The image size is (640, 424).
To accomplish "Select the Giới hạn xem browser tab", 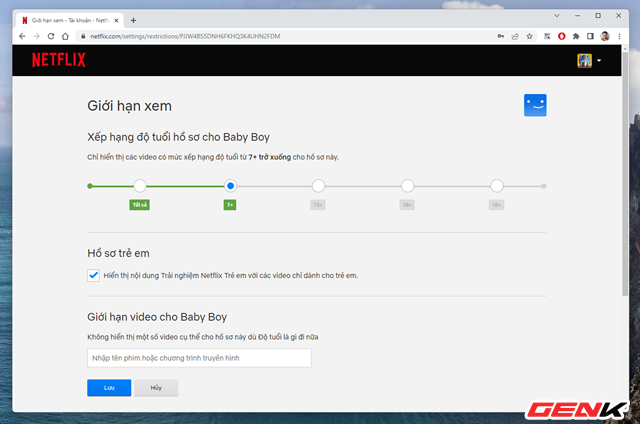I will coord(69,20).
